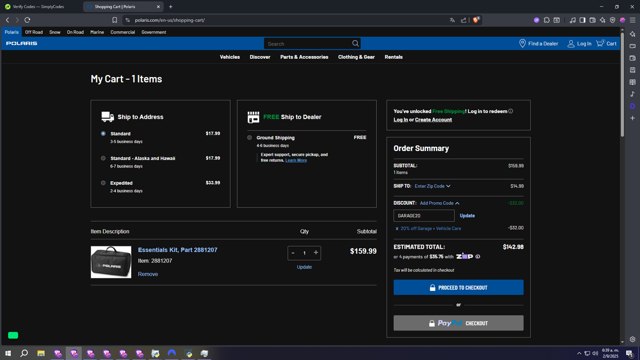The height and width of the screenshot is (360, 640).
Task: Go back with the browser back arrow
Action: click(x=7, y=20)
